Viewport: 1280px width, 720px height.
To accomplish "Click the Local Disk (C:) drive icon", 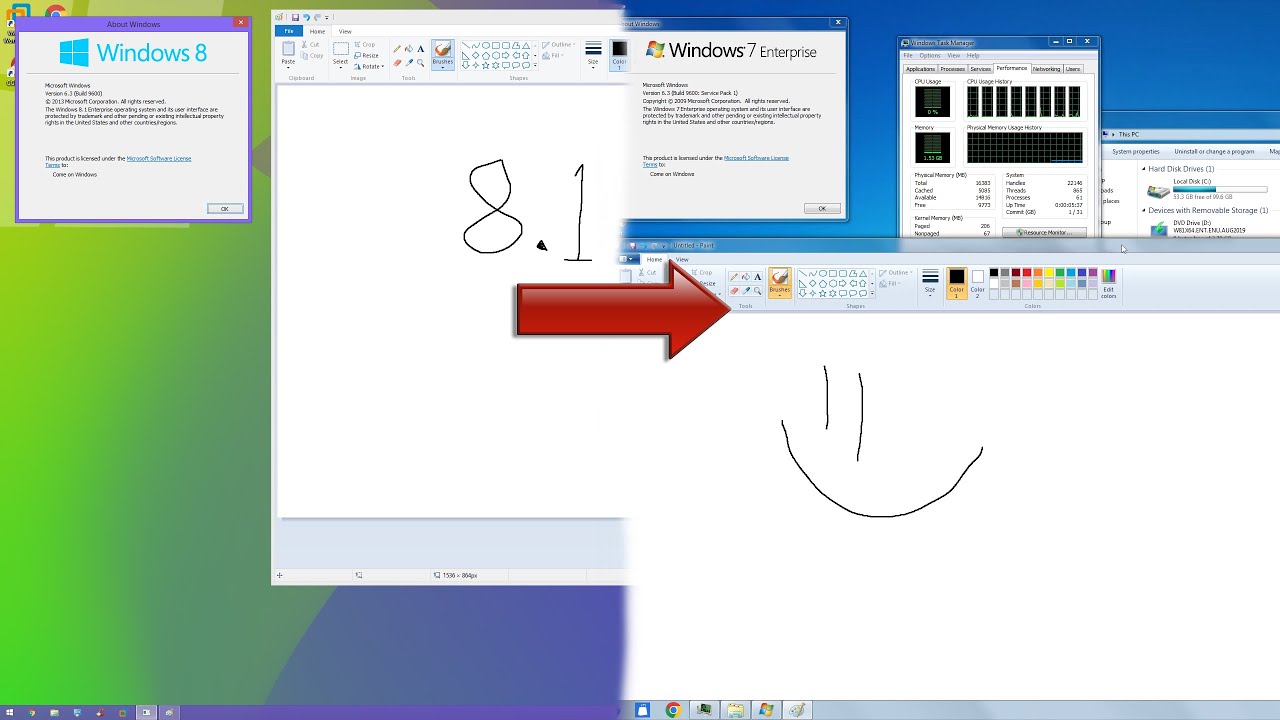I will 1159,191.
